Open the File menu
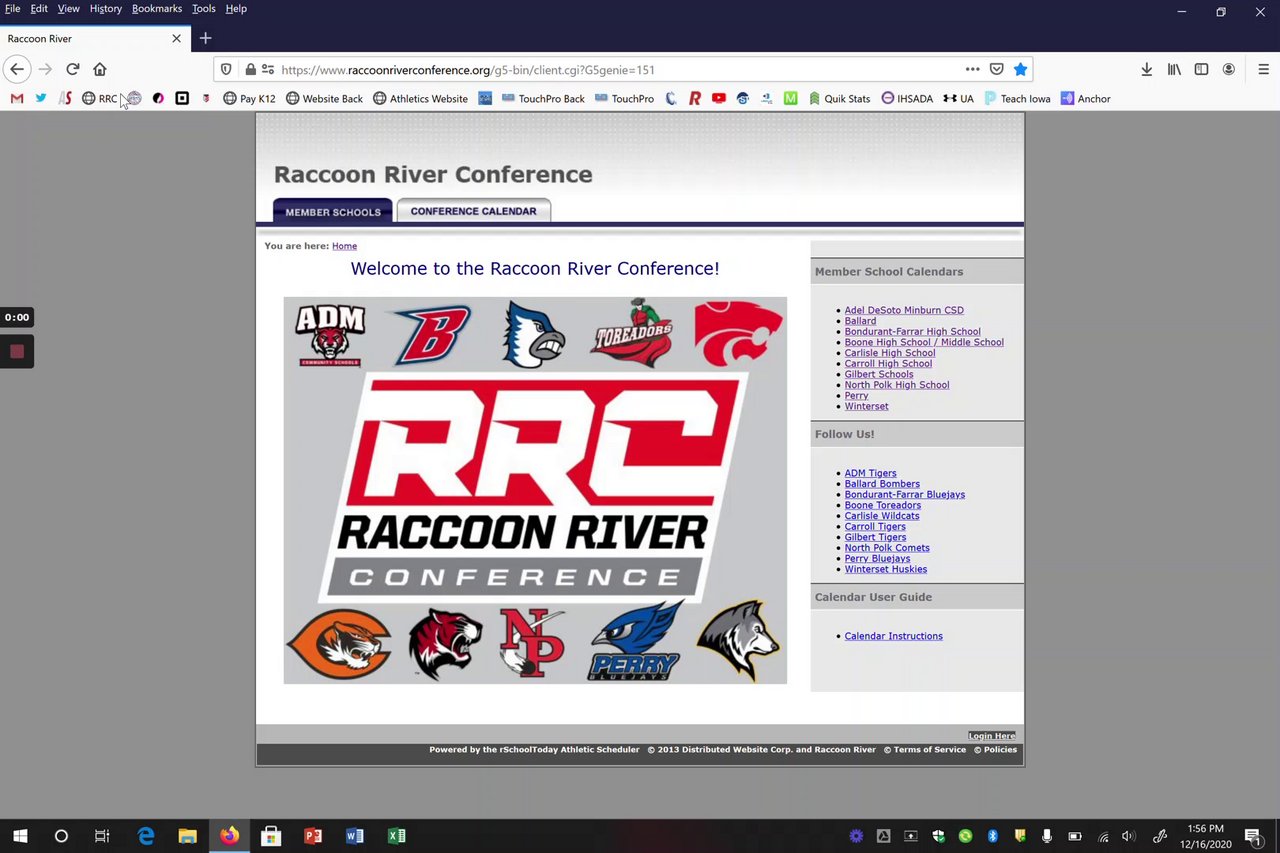 pos(12,8)
